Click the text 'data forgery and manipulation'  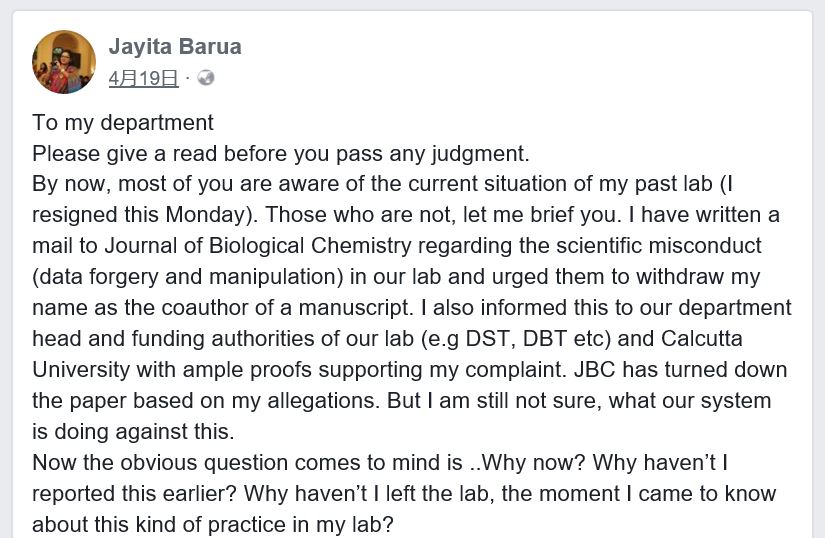point(188,277)
